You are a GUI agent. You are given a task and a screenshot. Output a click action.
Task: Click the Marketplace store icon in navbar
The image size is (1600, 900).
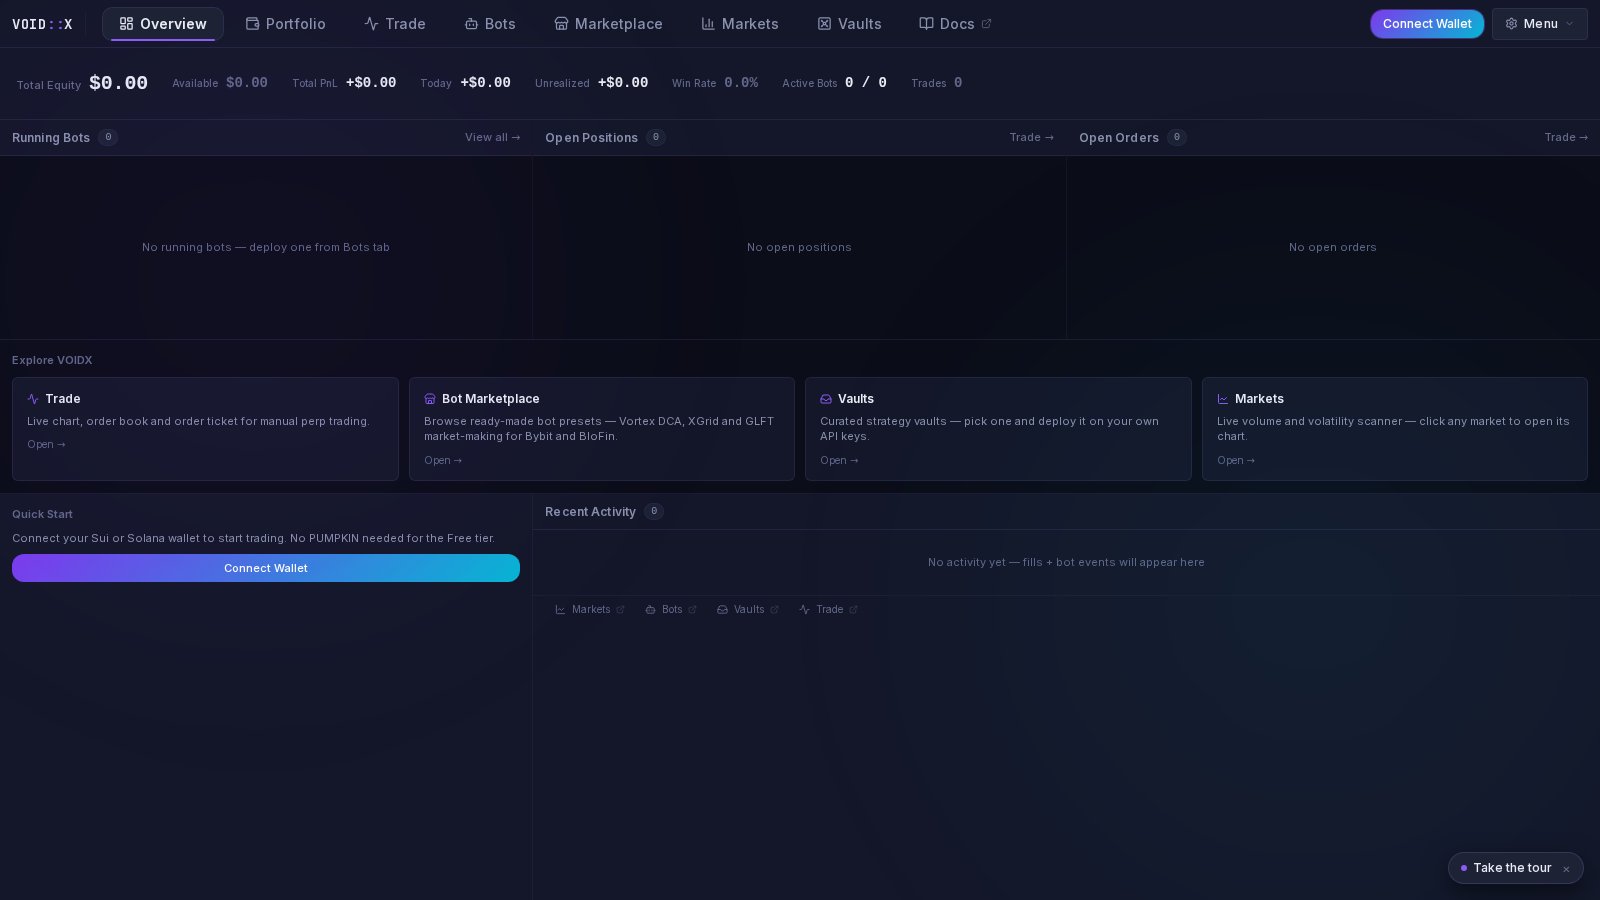tap(561, 24)
